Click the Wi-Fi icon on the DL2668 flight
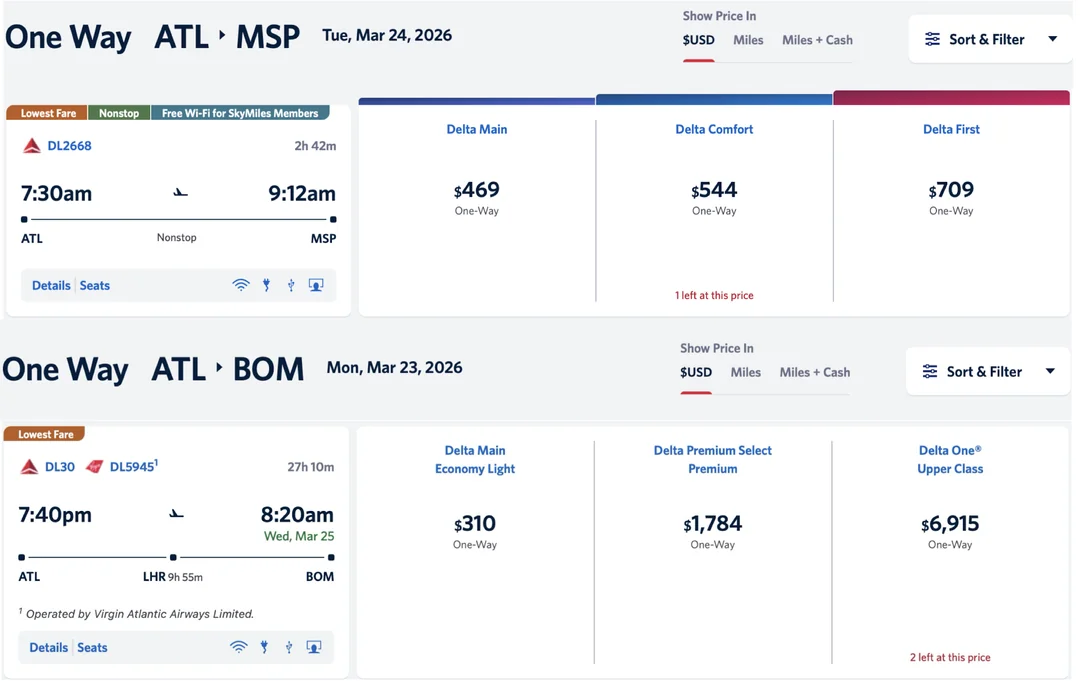 pyautogui.click(x=241, y=285)
